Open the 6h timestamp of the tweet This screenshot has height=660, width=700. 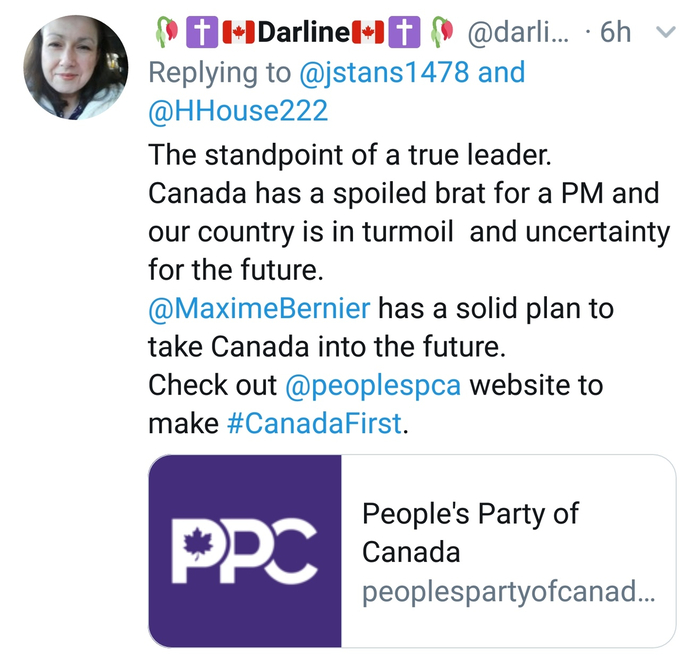click(x=614, y=32)
